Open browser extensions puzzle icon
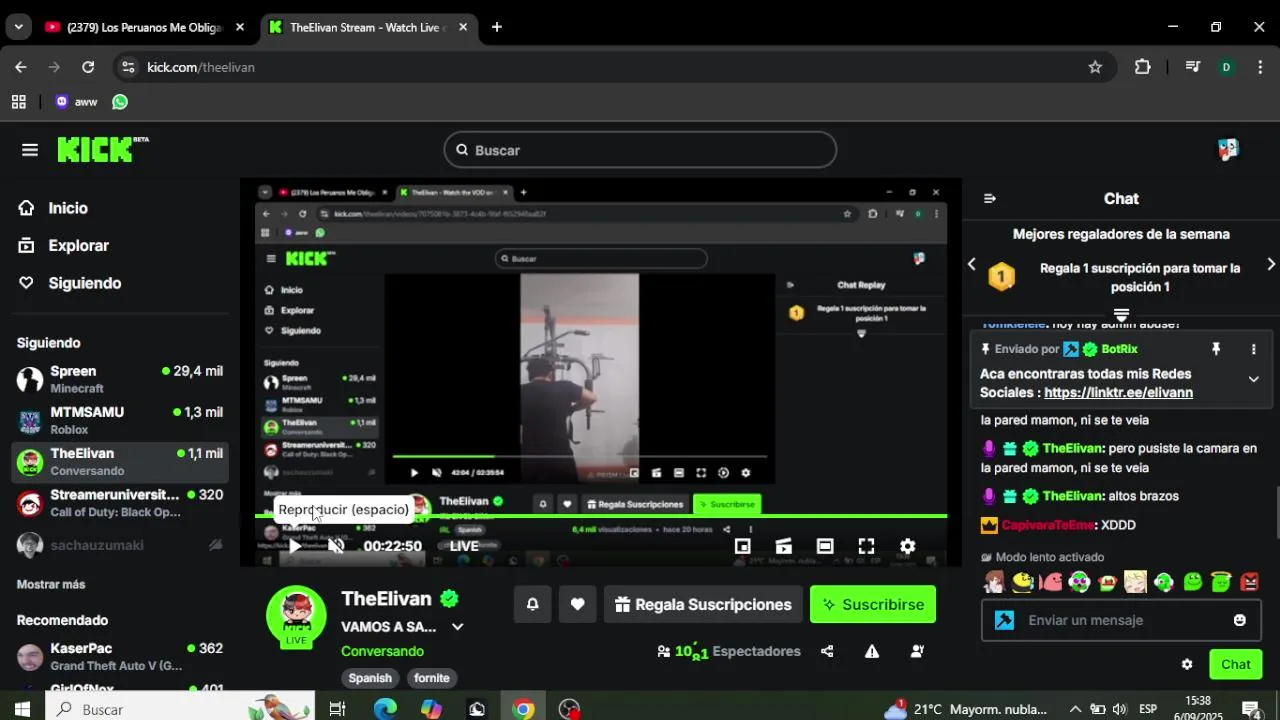The image size is (1280, 720). point(1143,67)
